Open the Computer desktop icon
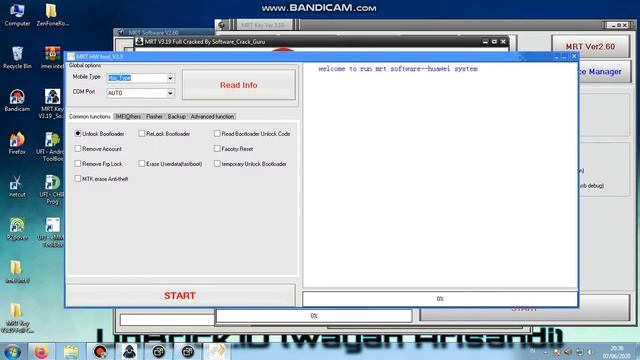Screen dimensions: 640x360 (x=17, y=15)
